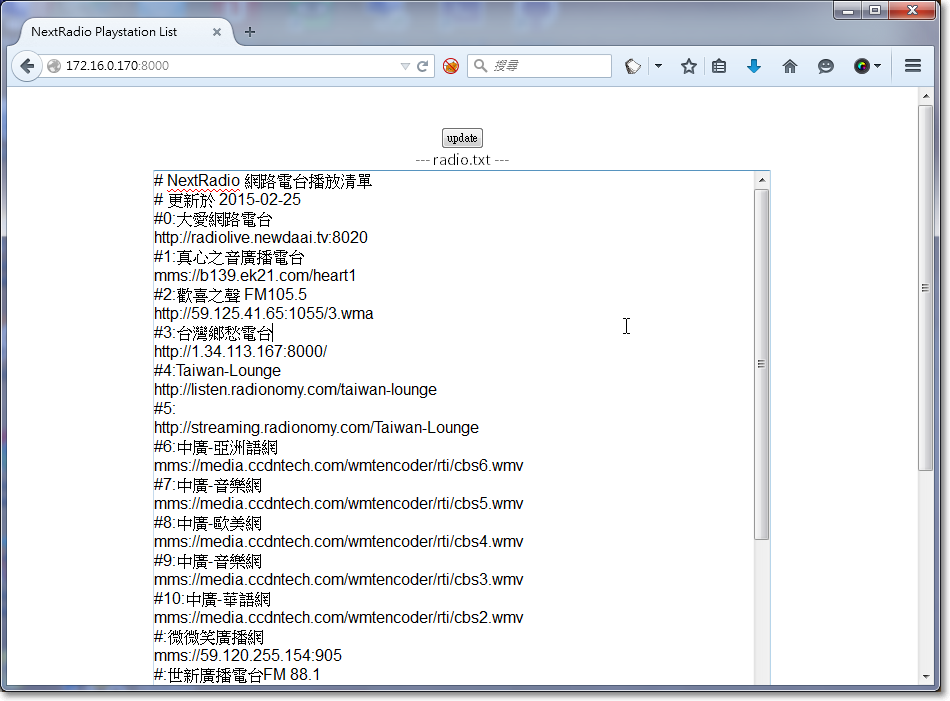Click the '#3:台灣鄉愁電台' line
Image resolution: width=950 pixels, height=701 pixels.
213,333
